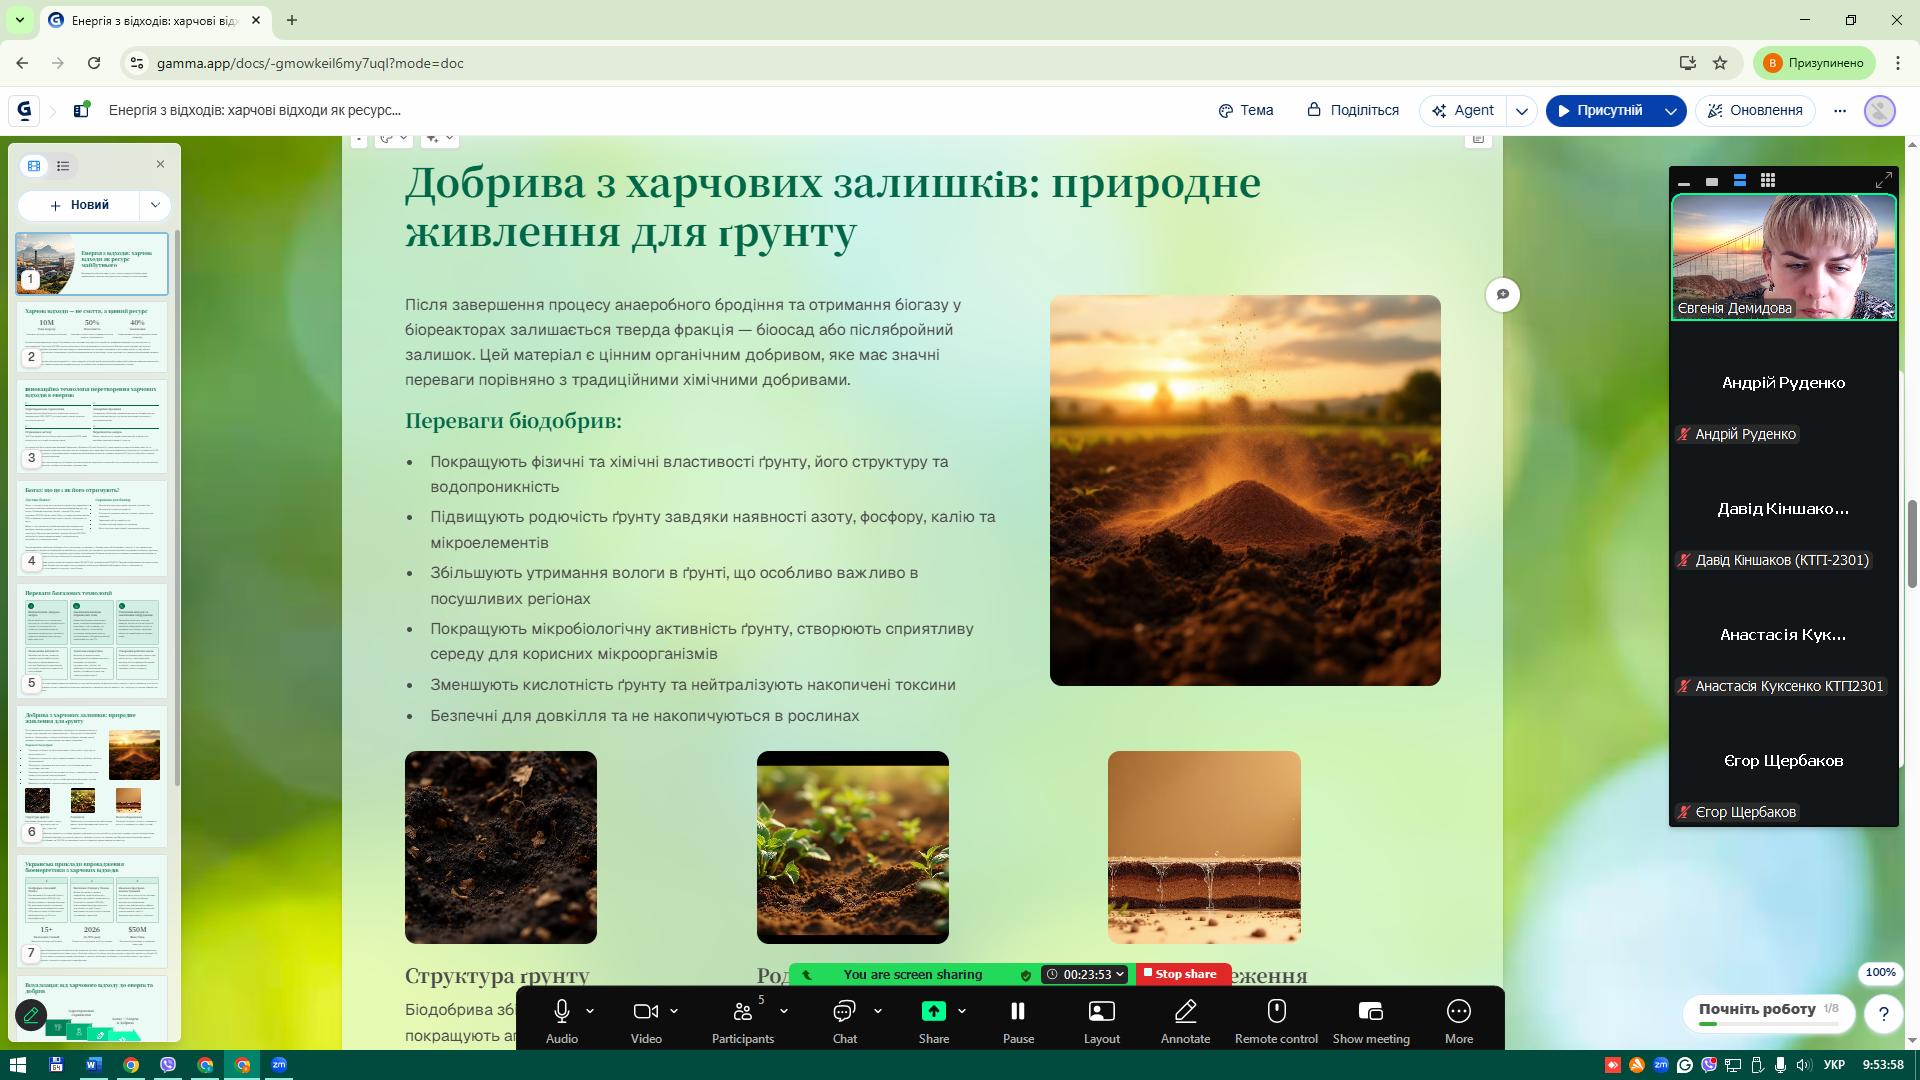
Task: Open Zoom Annotate pencil tool
Action: (x=1185, y=1012)
